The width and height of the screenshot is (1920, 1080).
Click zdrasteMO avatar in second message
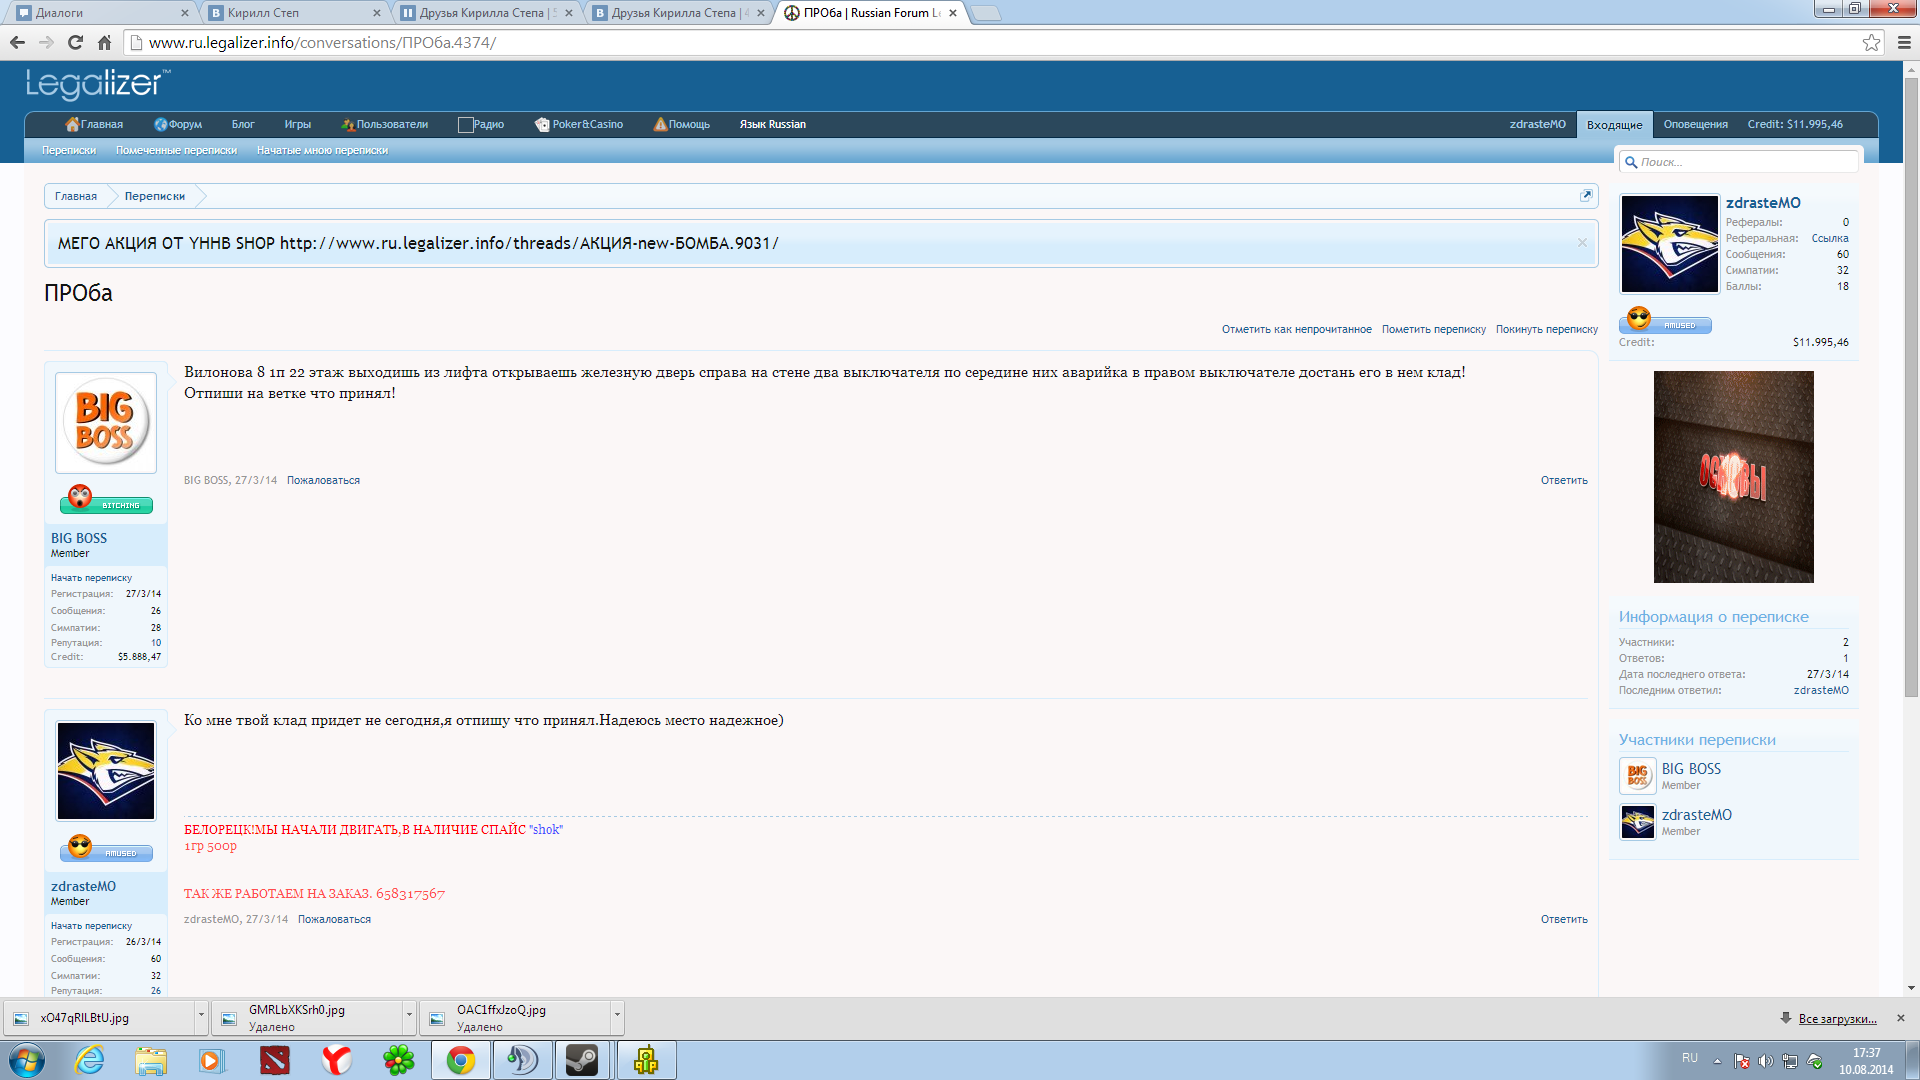click(106, 771)
